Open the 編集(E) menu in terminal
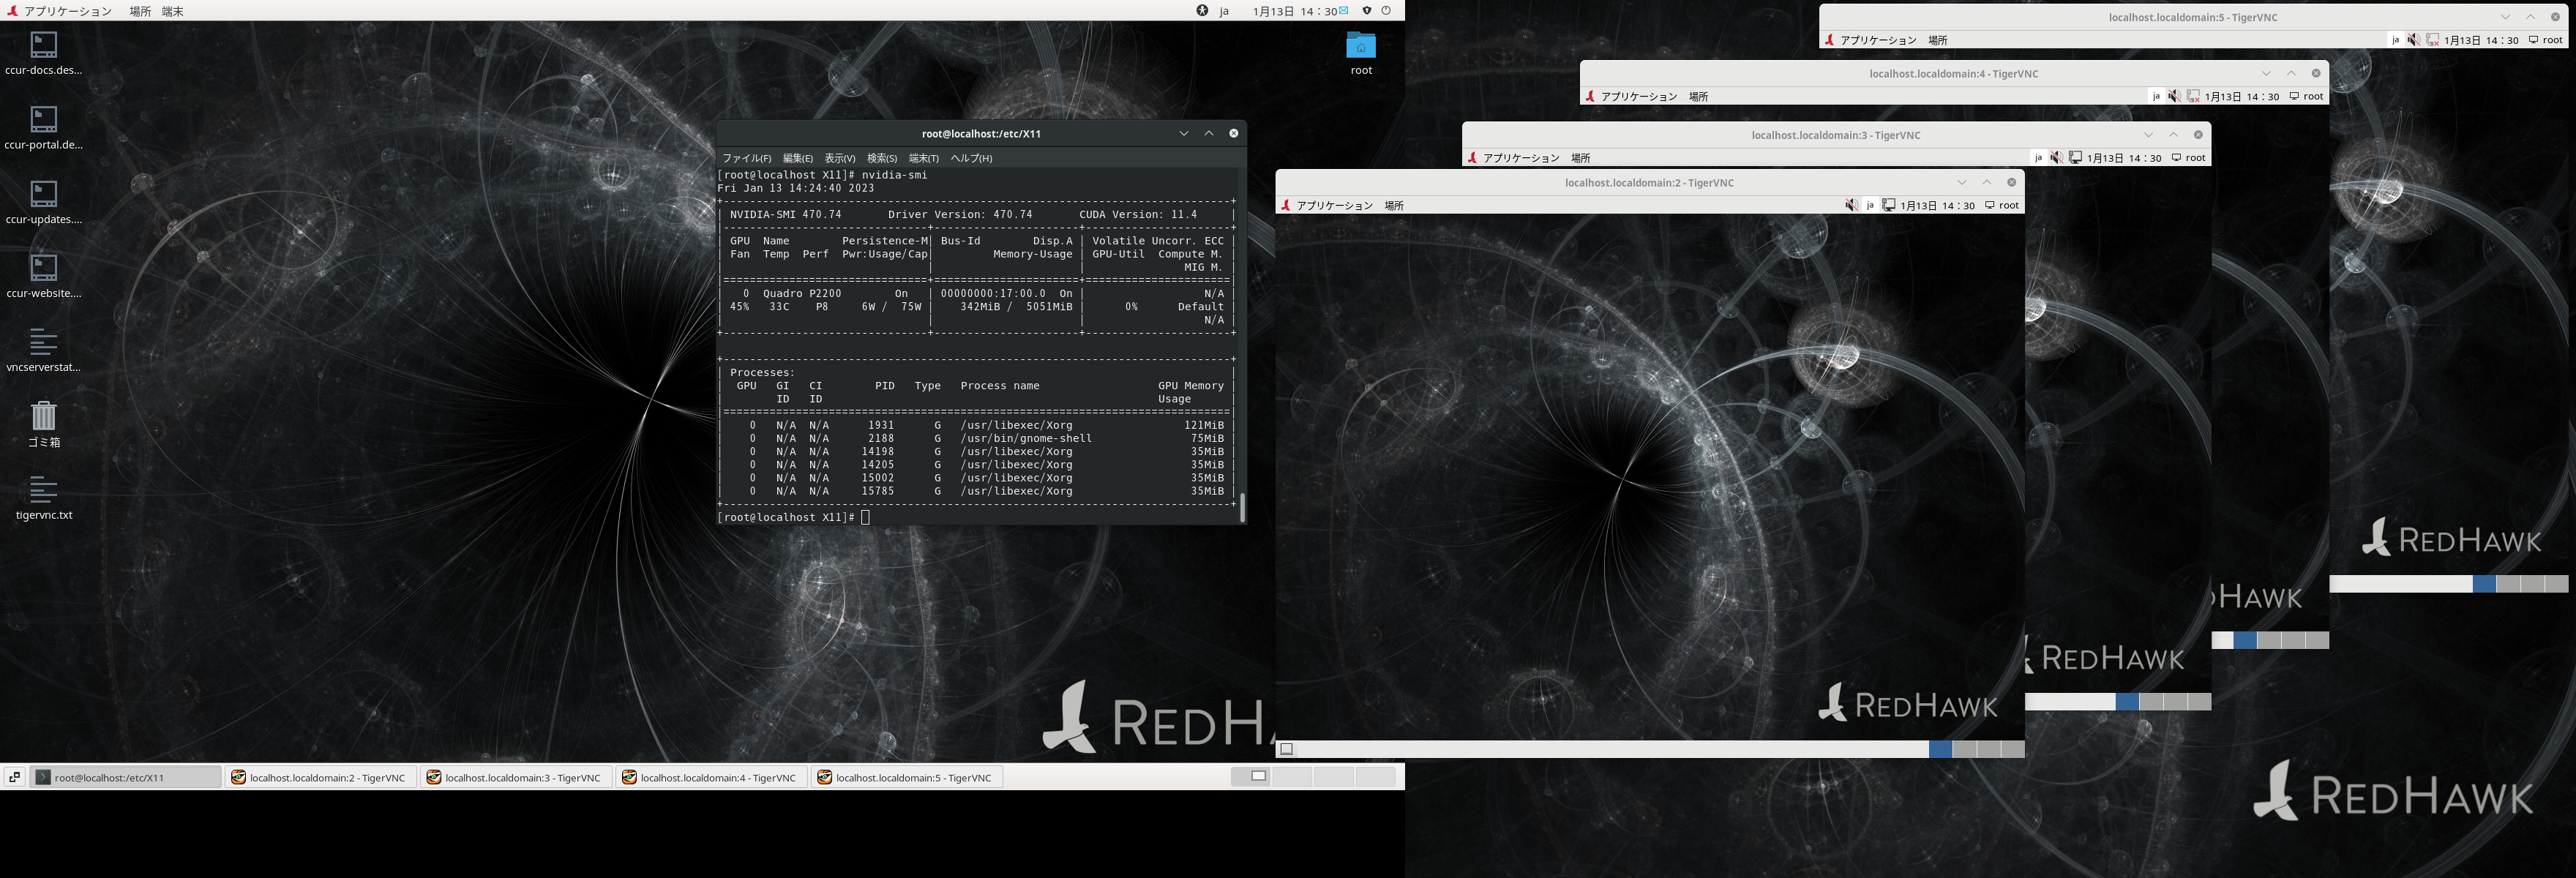 click(798, 158)
